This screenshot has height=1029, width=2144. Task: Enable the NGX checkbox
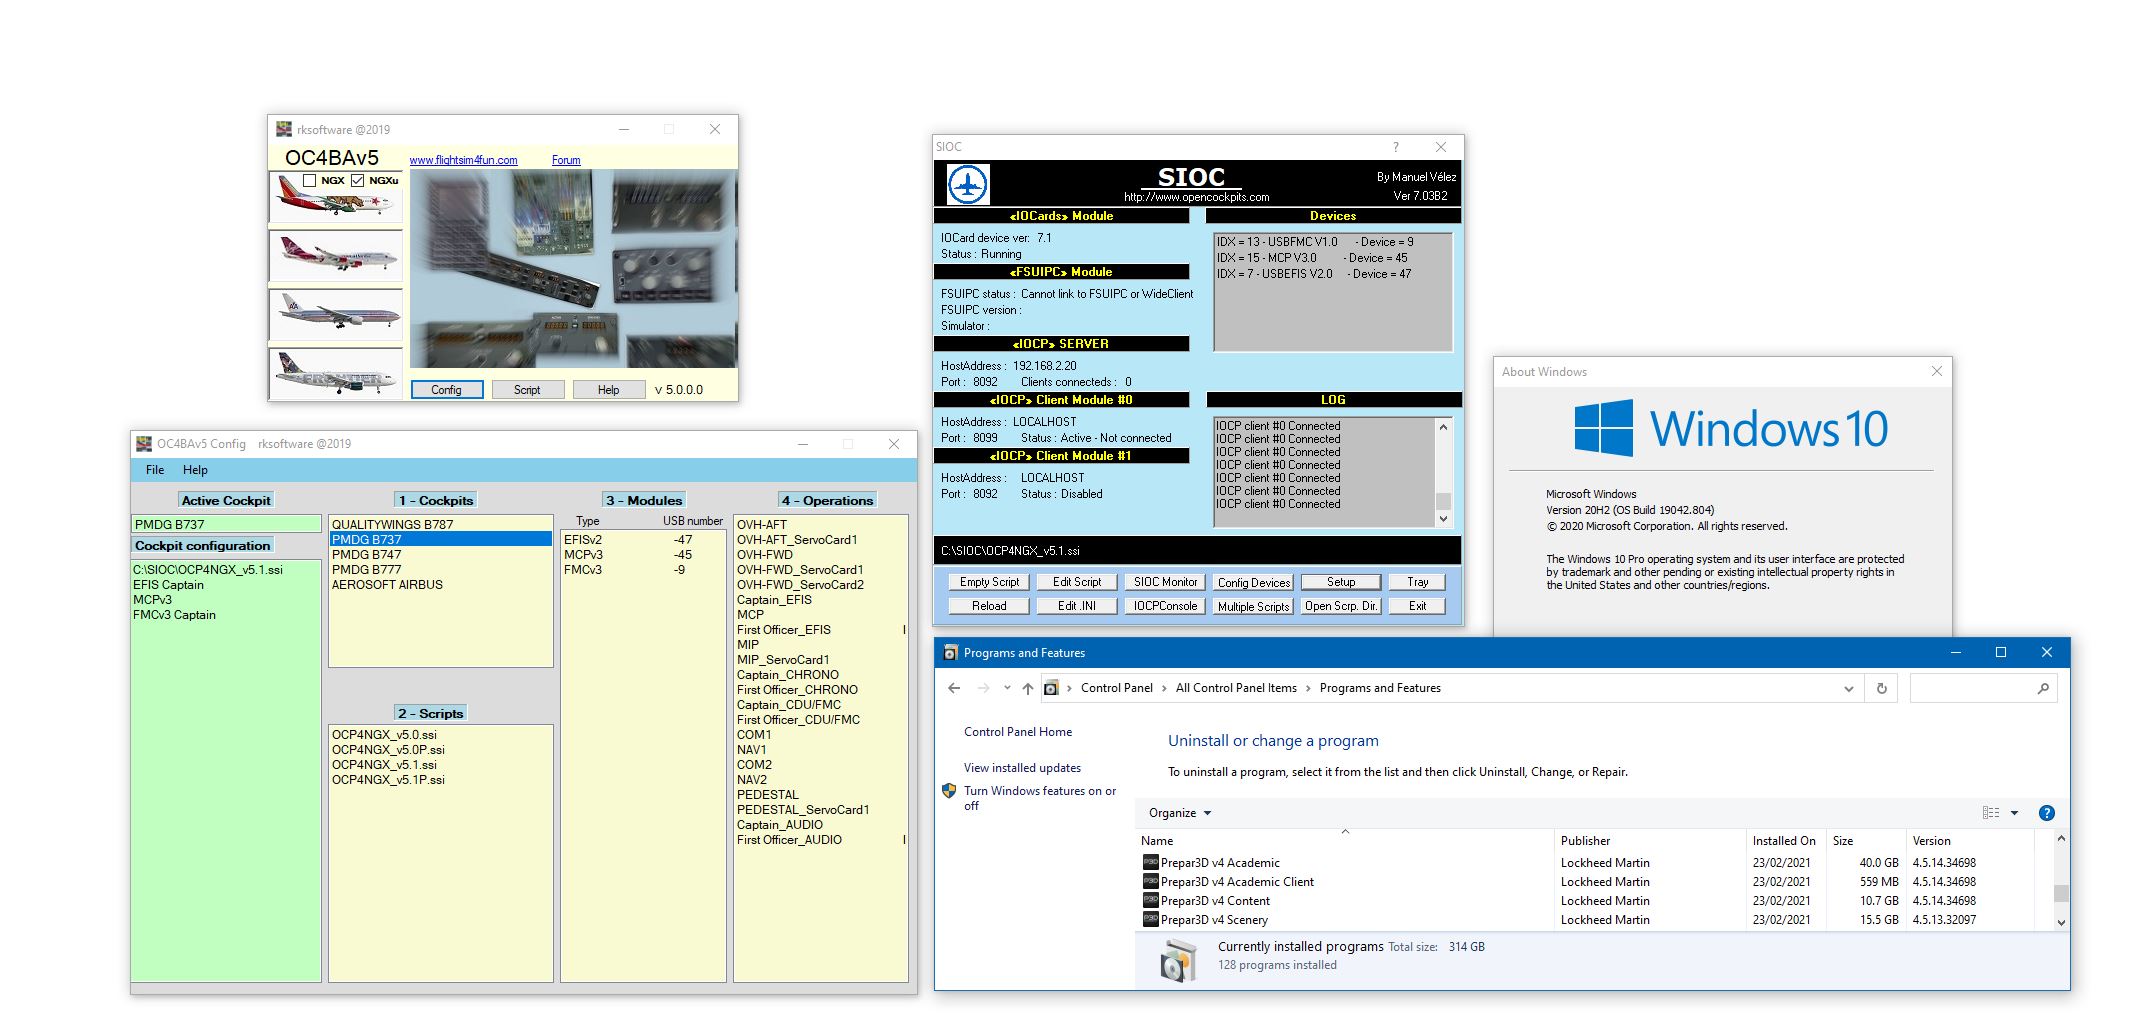click(x=309, y=181)
